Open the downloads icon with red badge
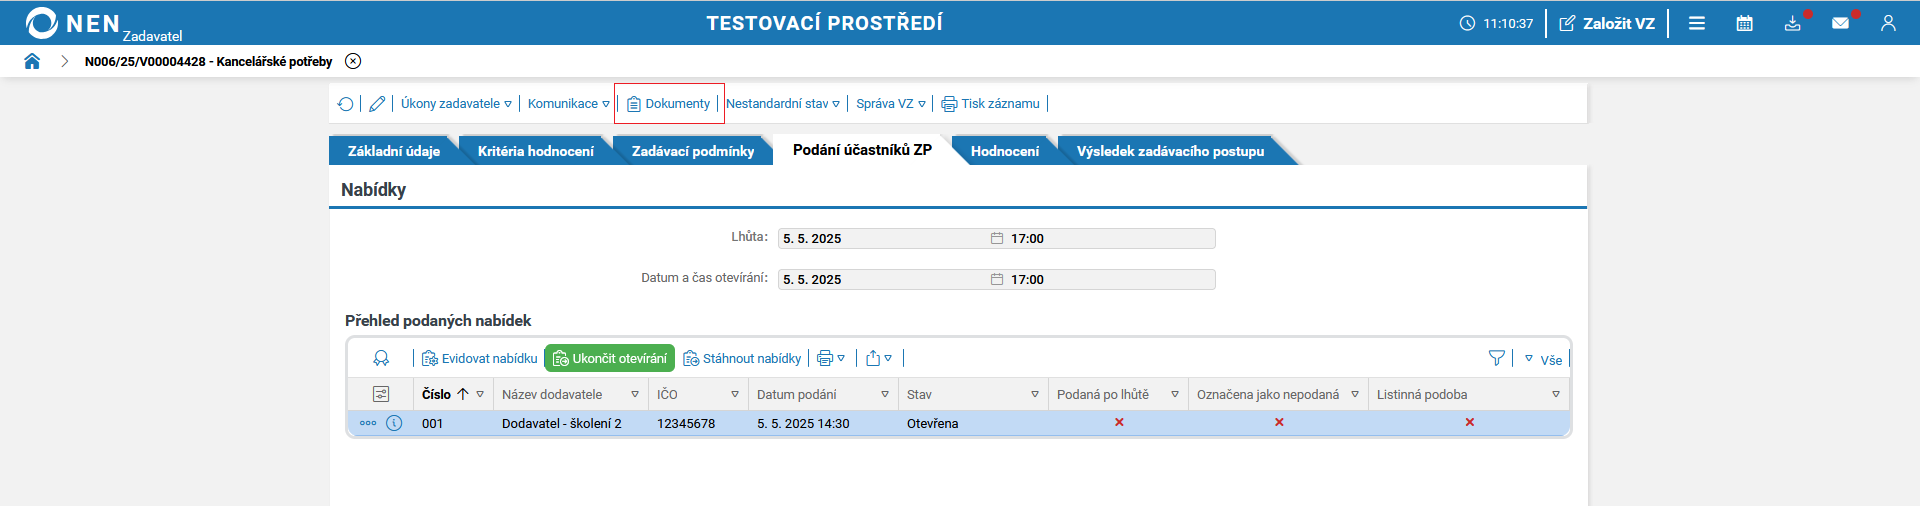The width and height of the screenshot is (1920, 506). pos(1794,22)
